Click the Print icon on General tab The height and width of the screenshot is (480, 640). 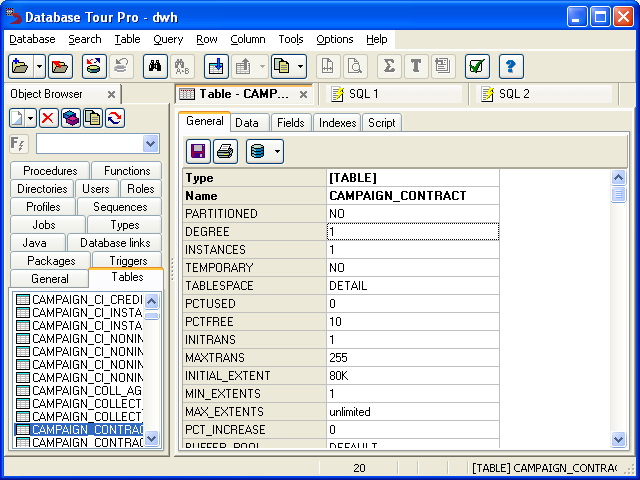click(225, 151)
